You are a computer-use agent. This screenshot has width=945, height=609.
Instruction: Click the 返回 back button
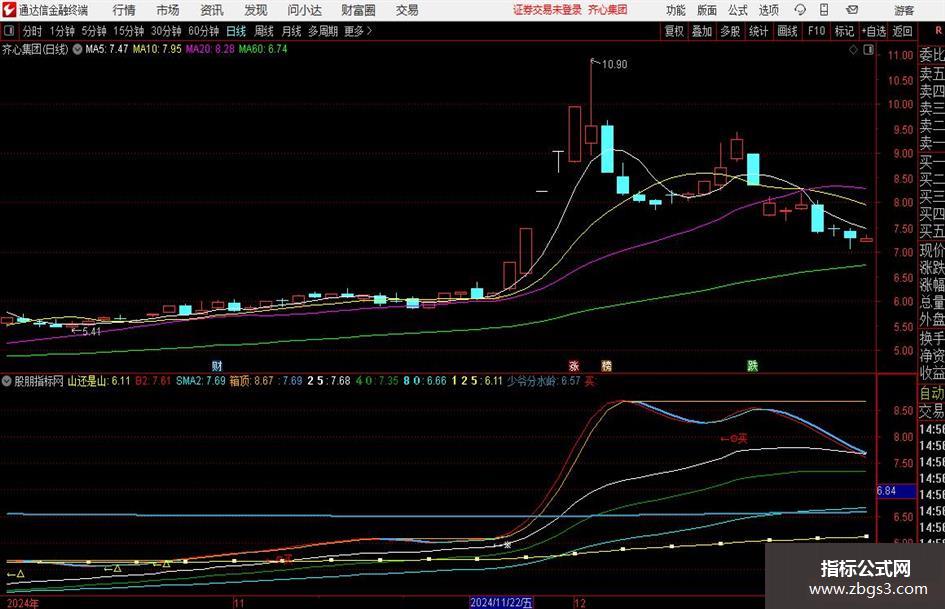[x=902, y=31]
